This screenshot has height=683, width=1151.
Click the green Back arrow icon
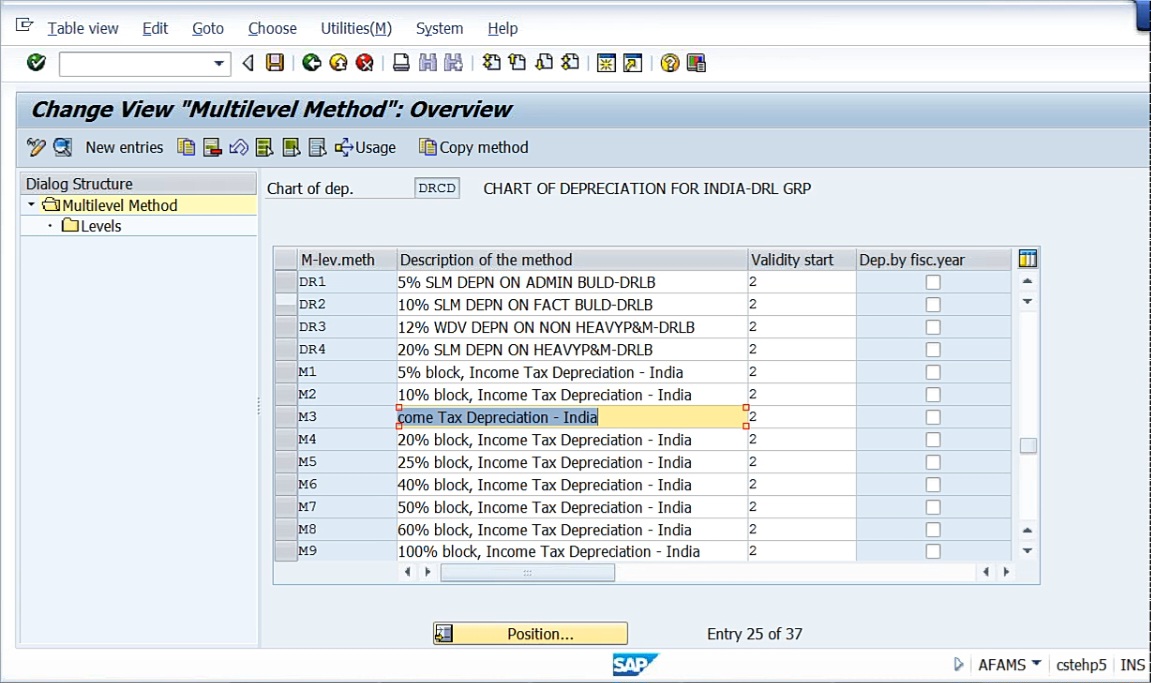tap(311, 63)
